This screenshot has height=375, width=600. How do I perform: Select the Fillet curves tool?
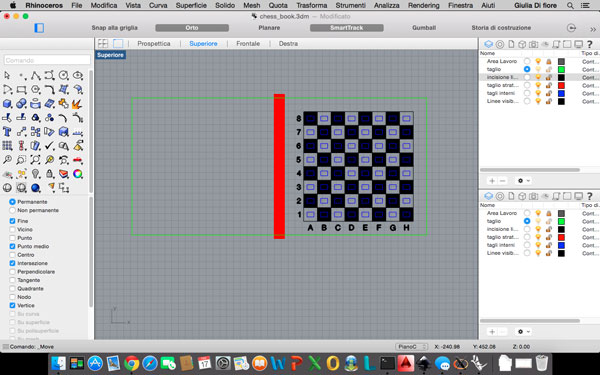click(50, 90)
